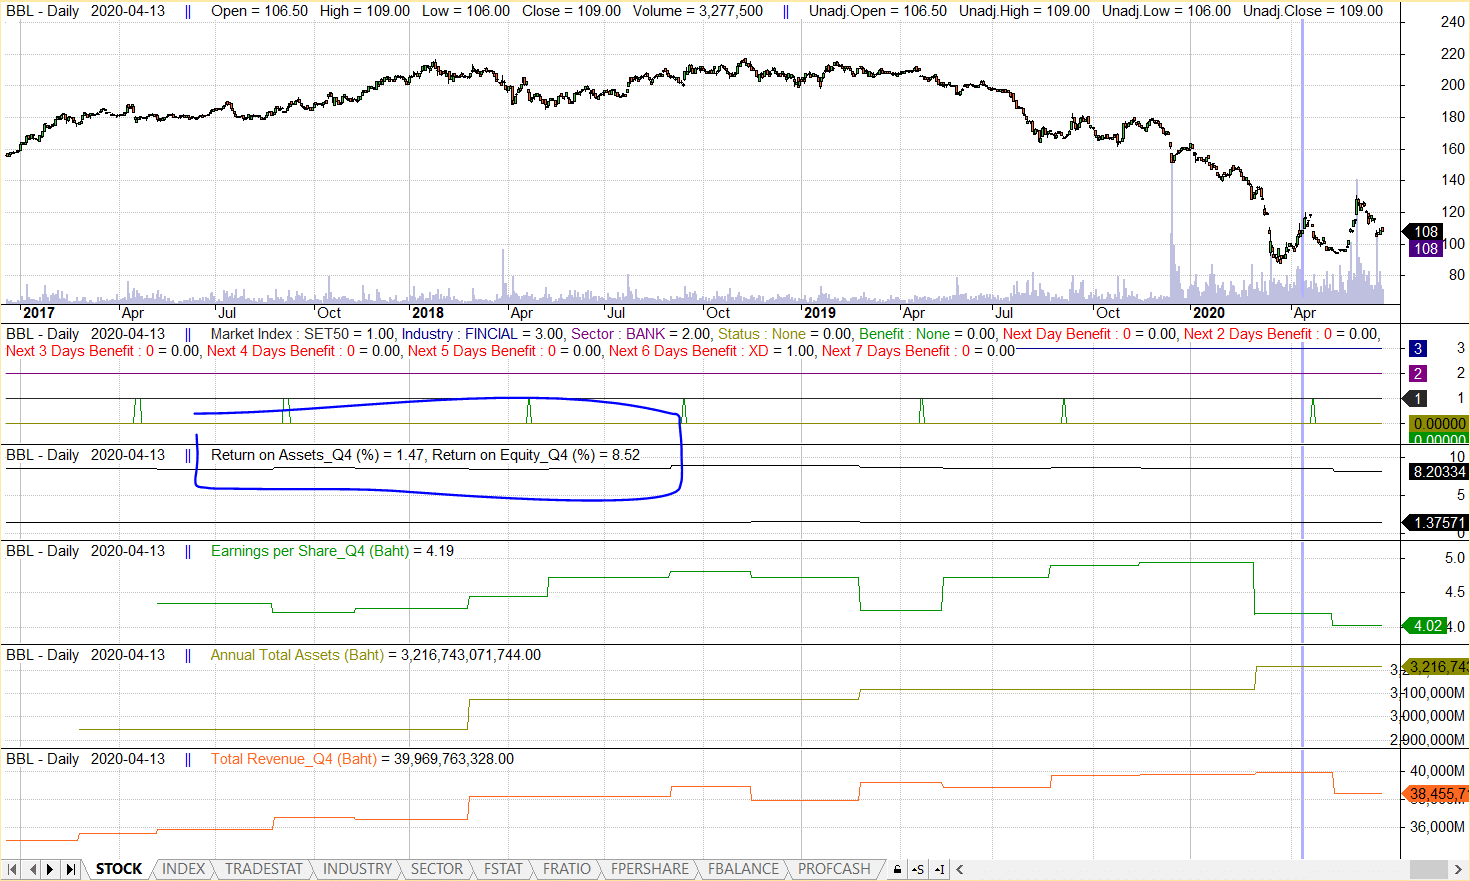This screenshot has width=1470, height=881.
Task: Click the scroll-left arrow of horizontal scrollbar
Action: 960,869
